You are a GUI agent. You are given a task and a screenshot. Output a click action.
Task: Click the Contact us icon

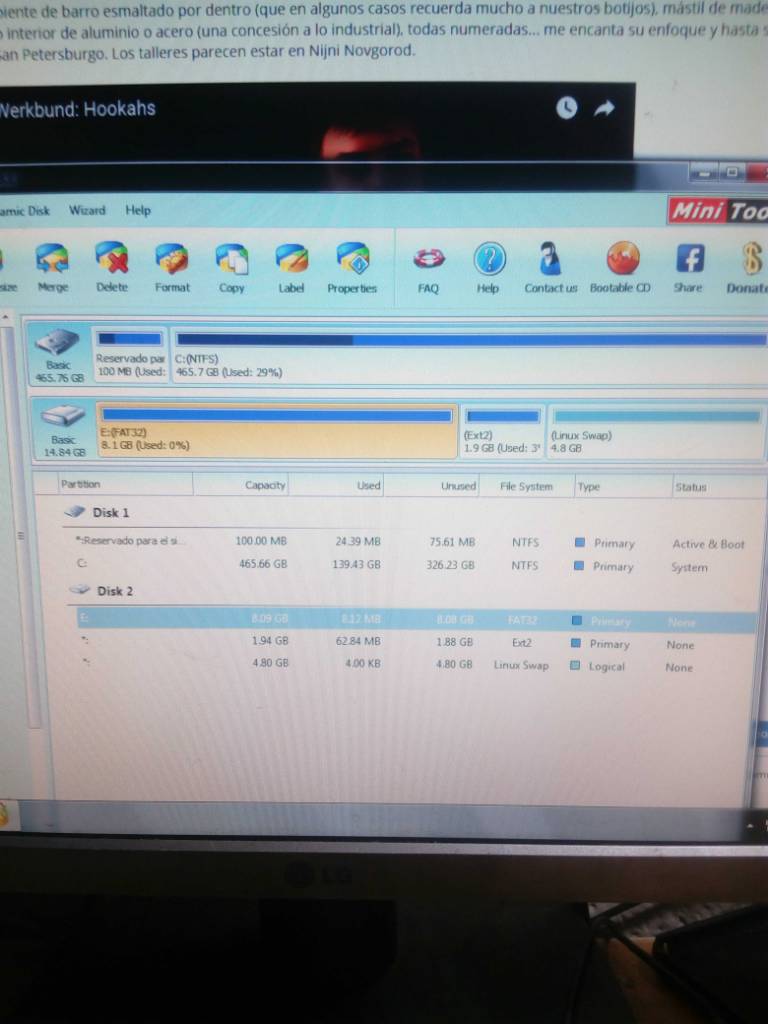[550, 258]
